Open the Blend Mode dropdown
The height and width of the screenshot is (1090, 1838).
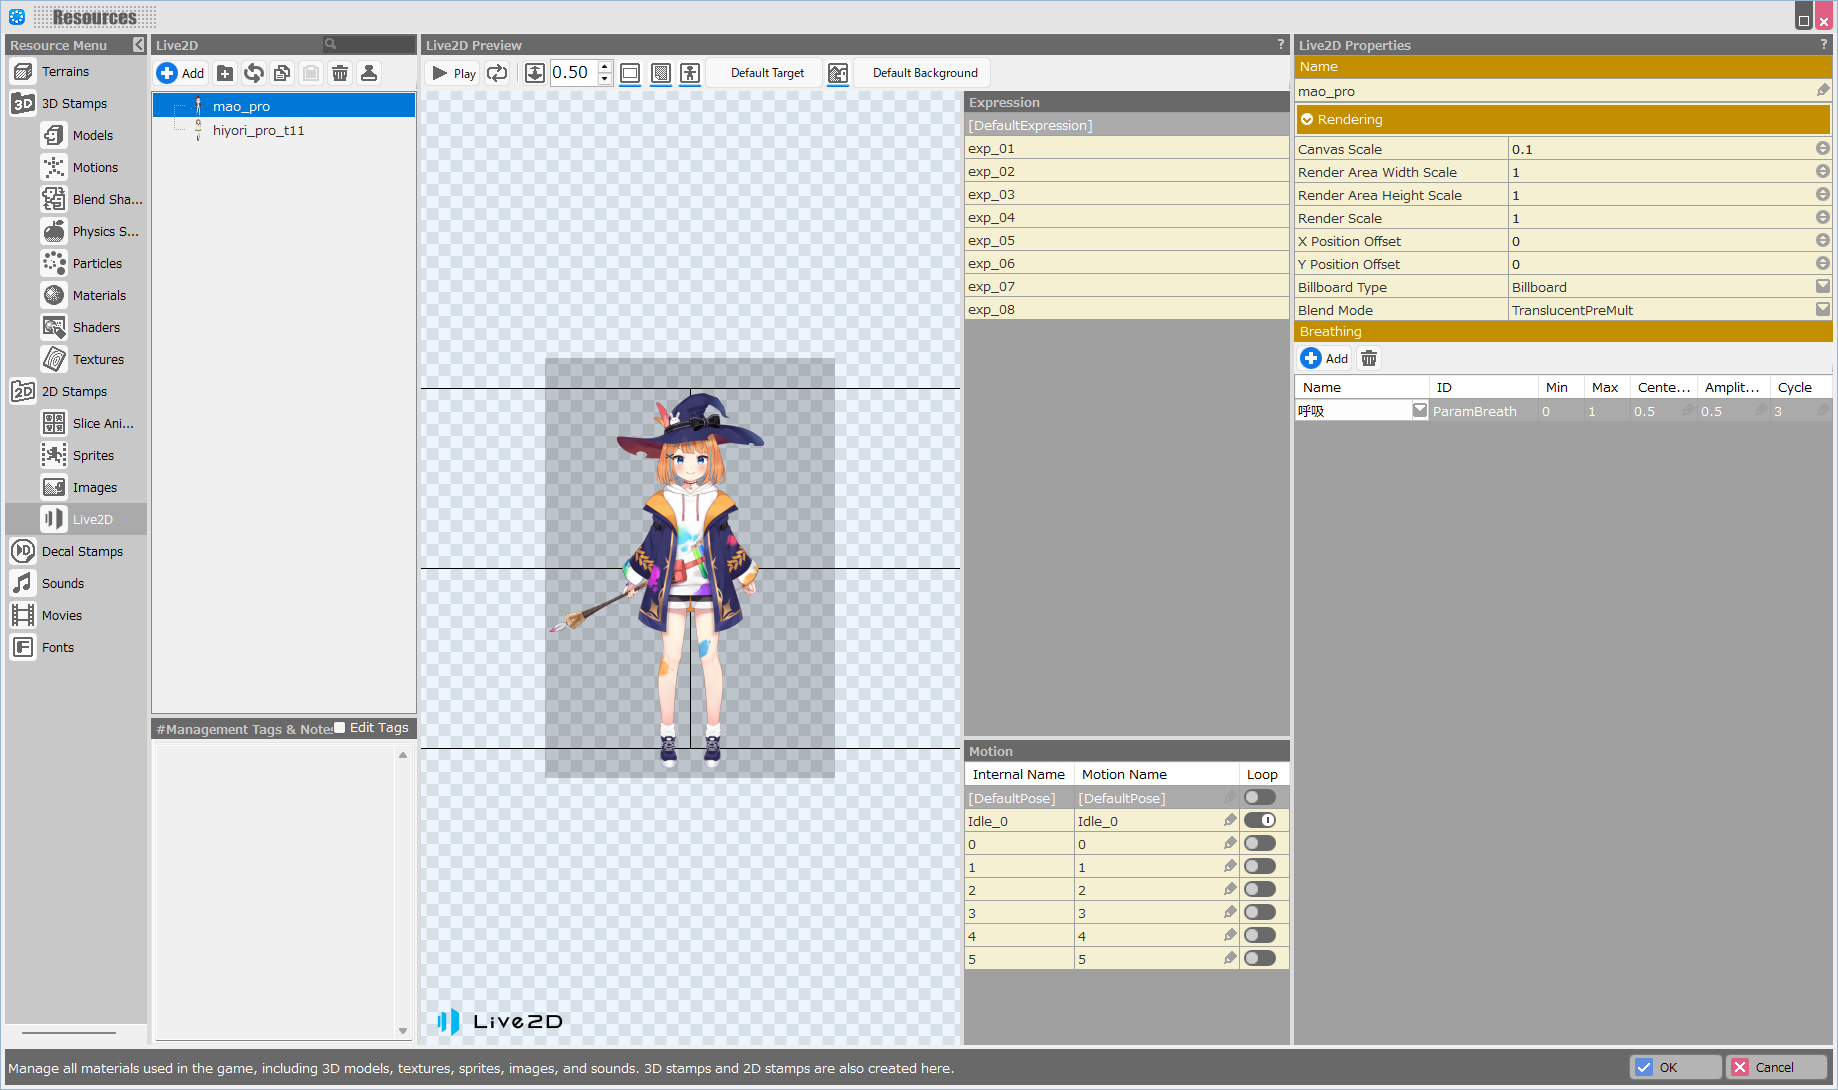coord(1823,310)
